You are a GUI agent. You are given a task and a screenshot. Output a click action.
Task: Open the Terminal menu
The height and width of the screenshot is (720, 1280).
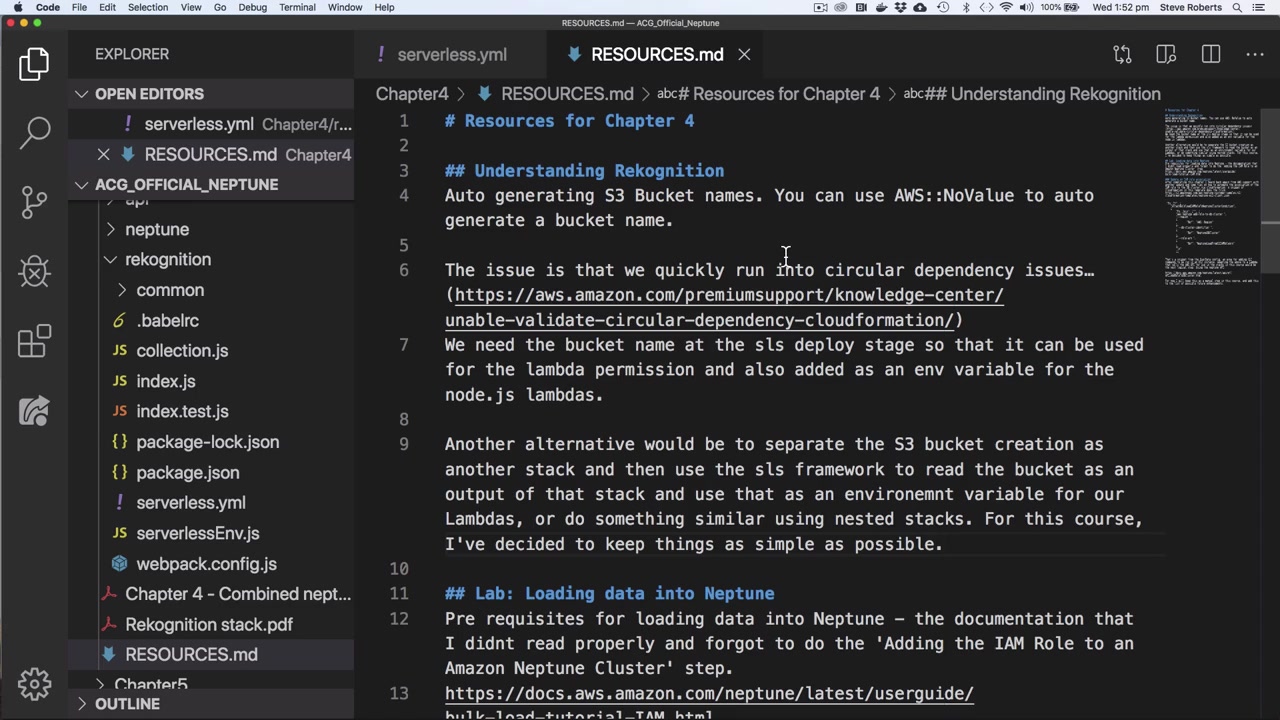coord(297,7)
